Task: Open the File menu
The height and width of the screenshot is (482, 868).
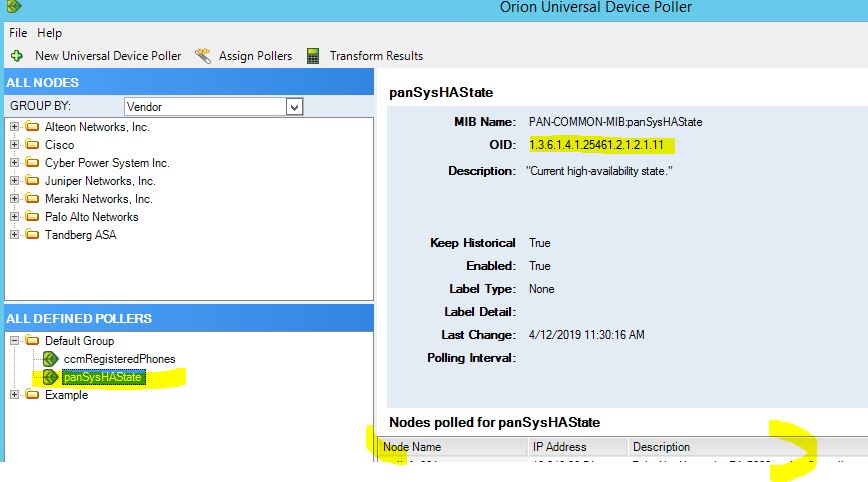Action: [18, 33]
